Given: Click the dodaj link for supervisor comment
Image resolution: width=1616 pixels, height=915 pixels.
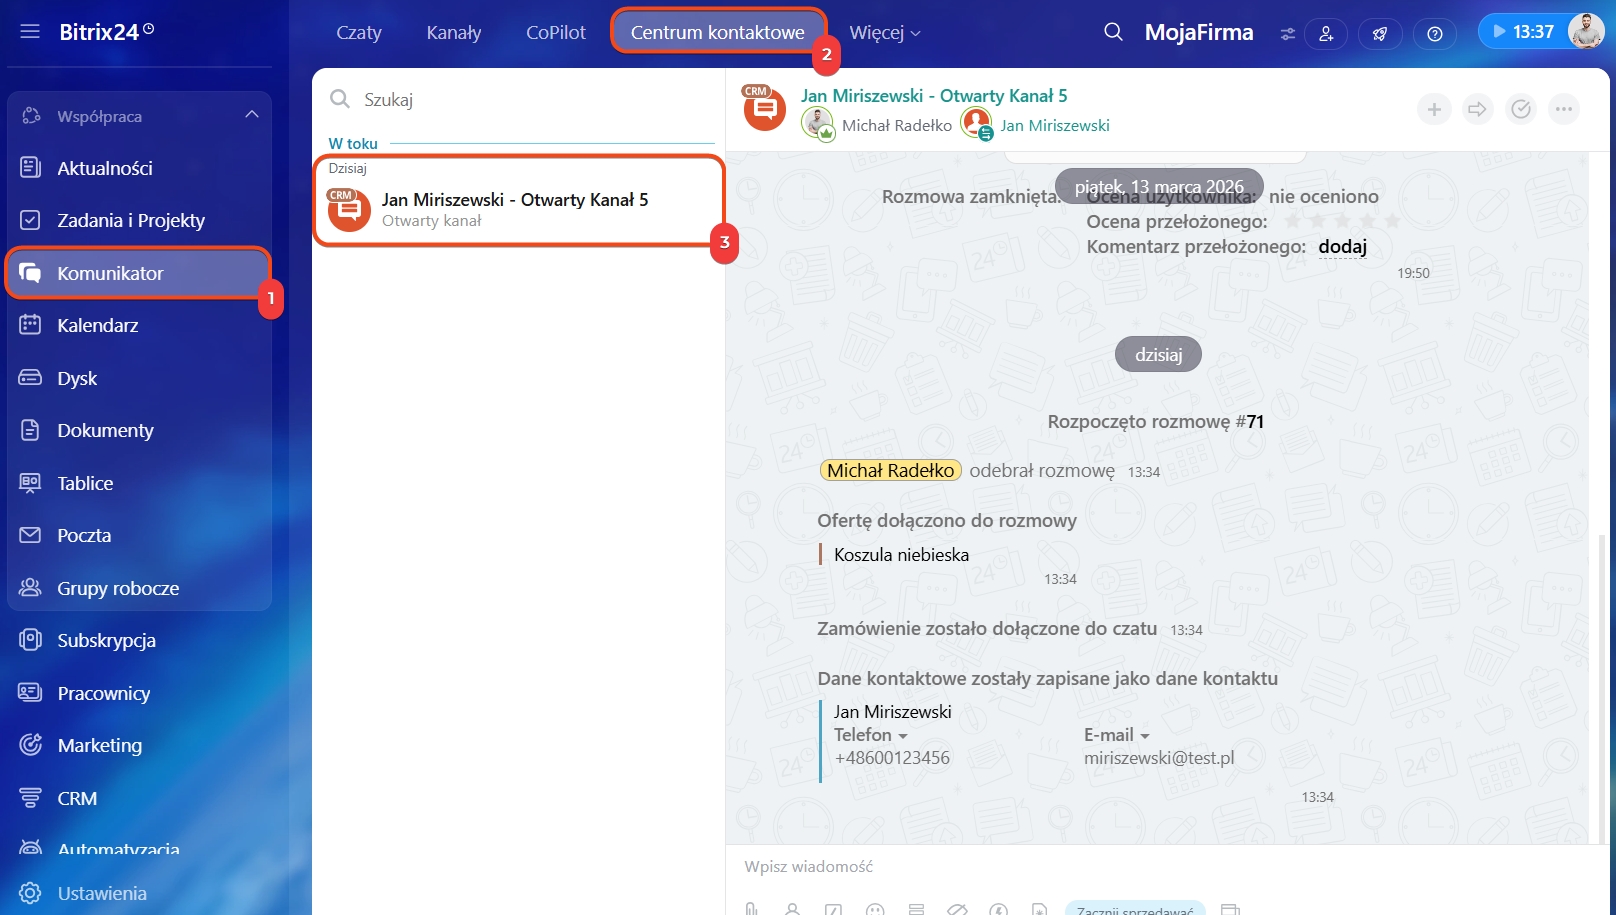Looking at the screenshot, I should tap(1343, 247).
